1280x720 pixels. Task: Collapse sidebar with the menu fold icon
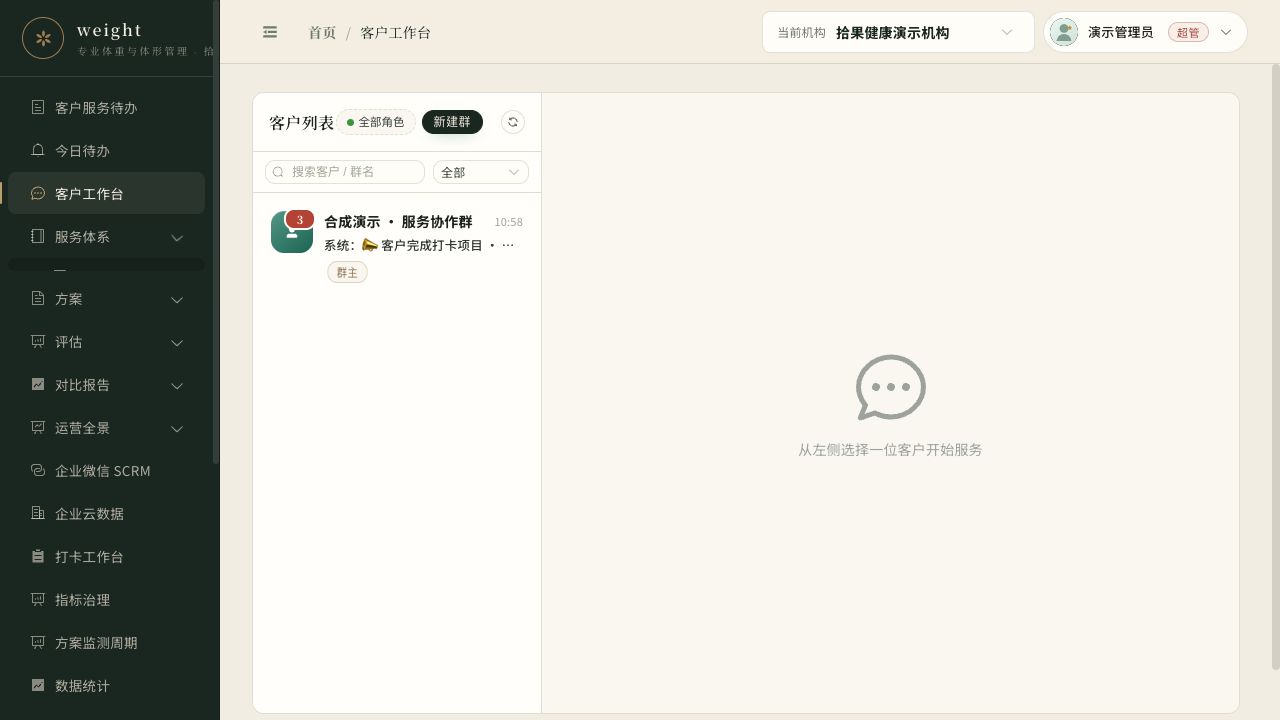point(270,32)
